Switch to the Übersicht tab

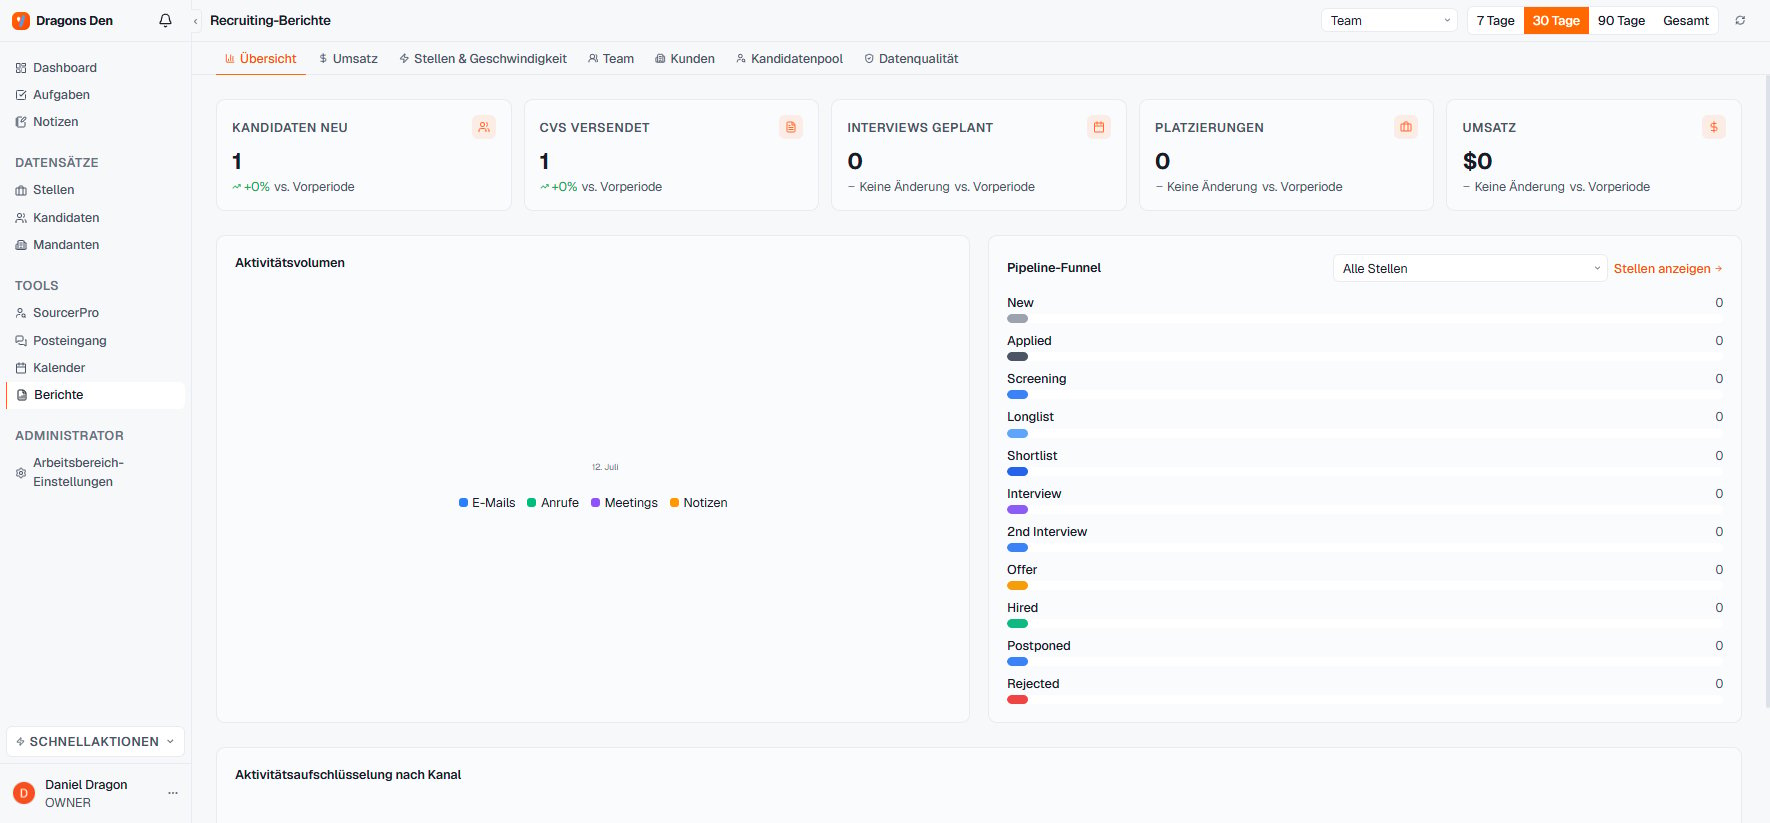260,59
